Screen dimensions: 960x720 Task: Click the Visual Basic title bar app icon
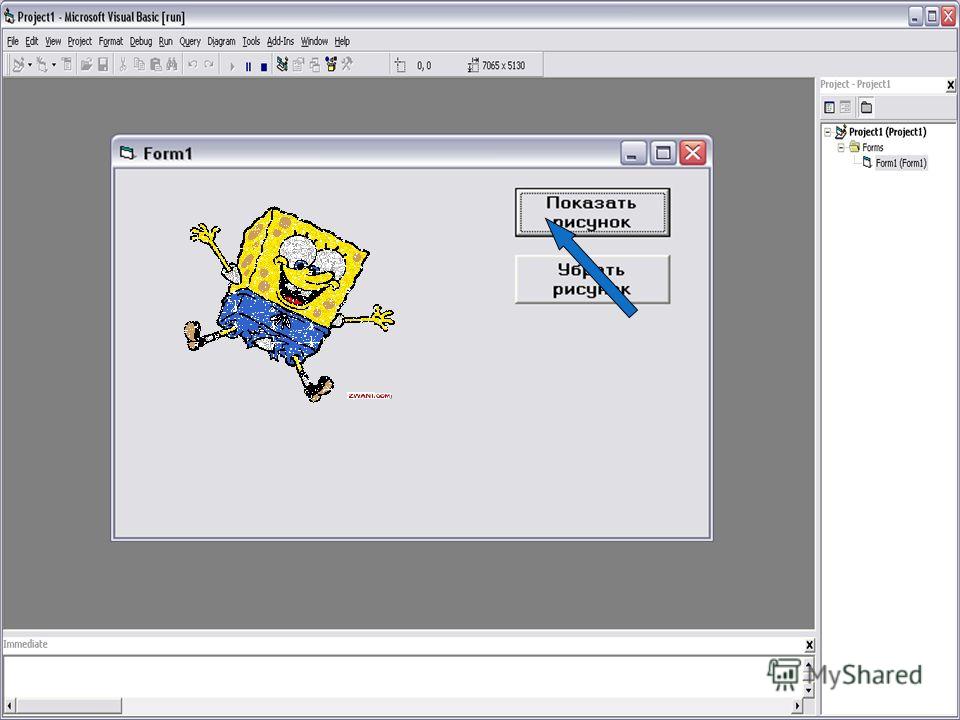tap(9, 17)
